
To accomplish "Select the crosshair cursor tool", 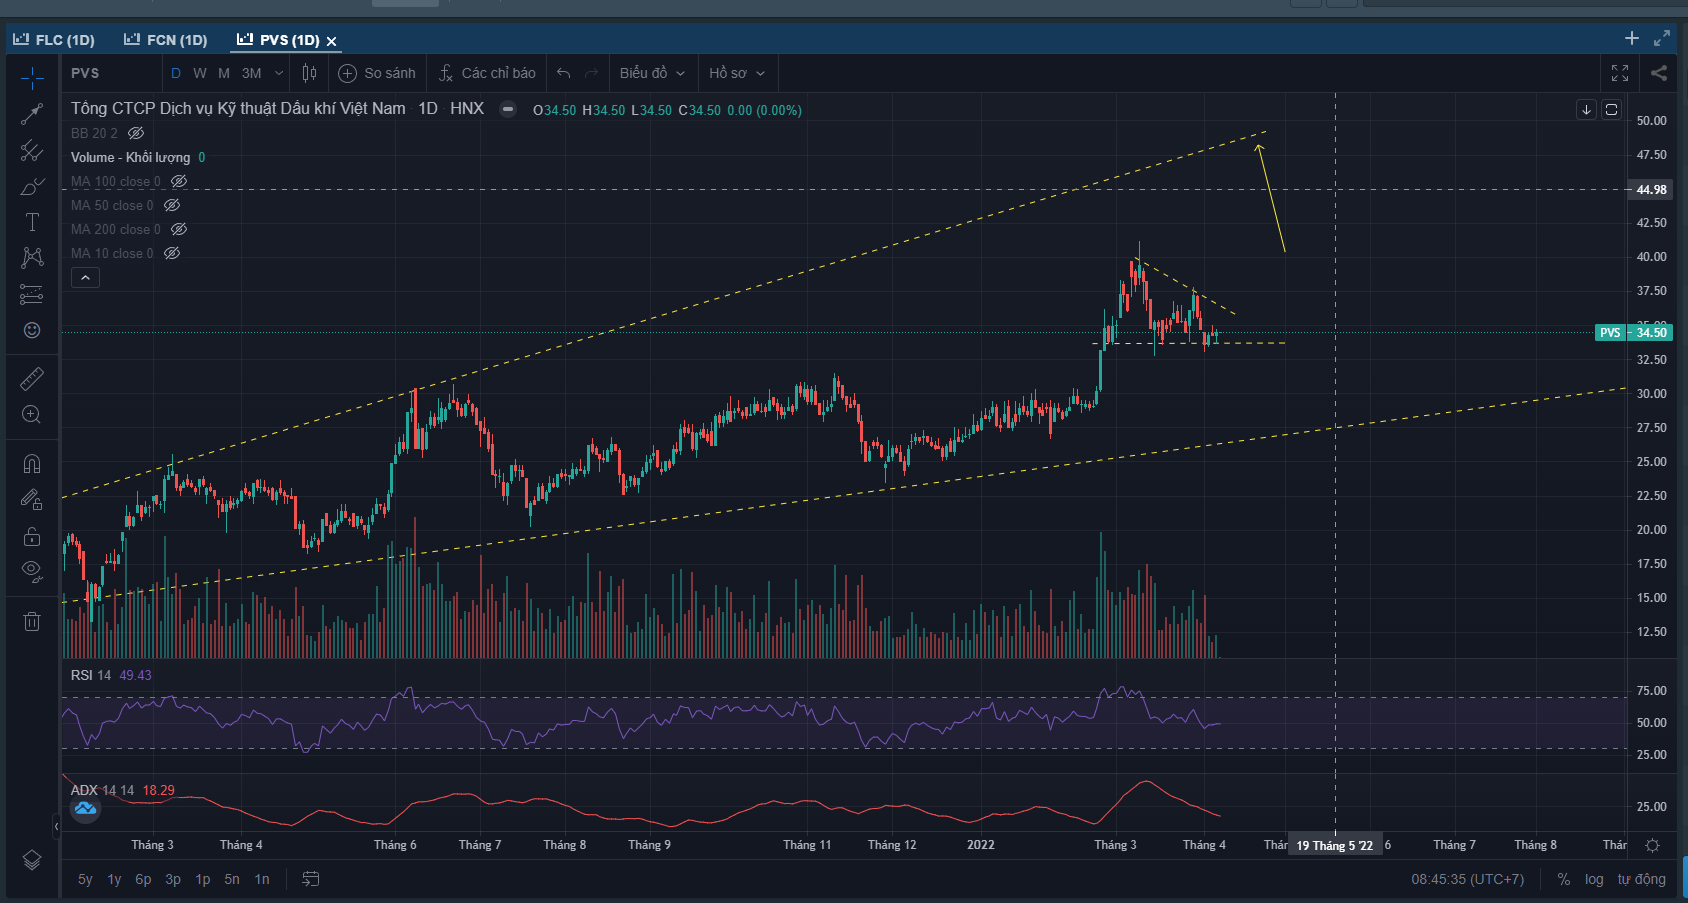I will (32, 77).
